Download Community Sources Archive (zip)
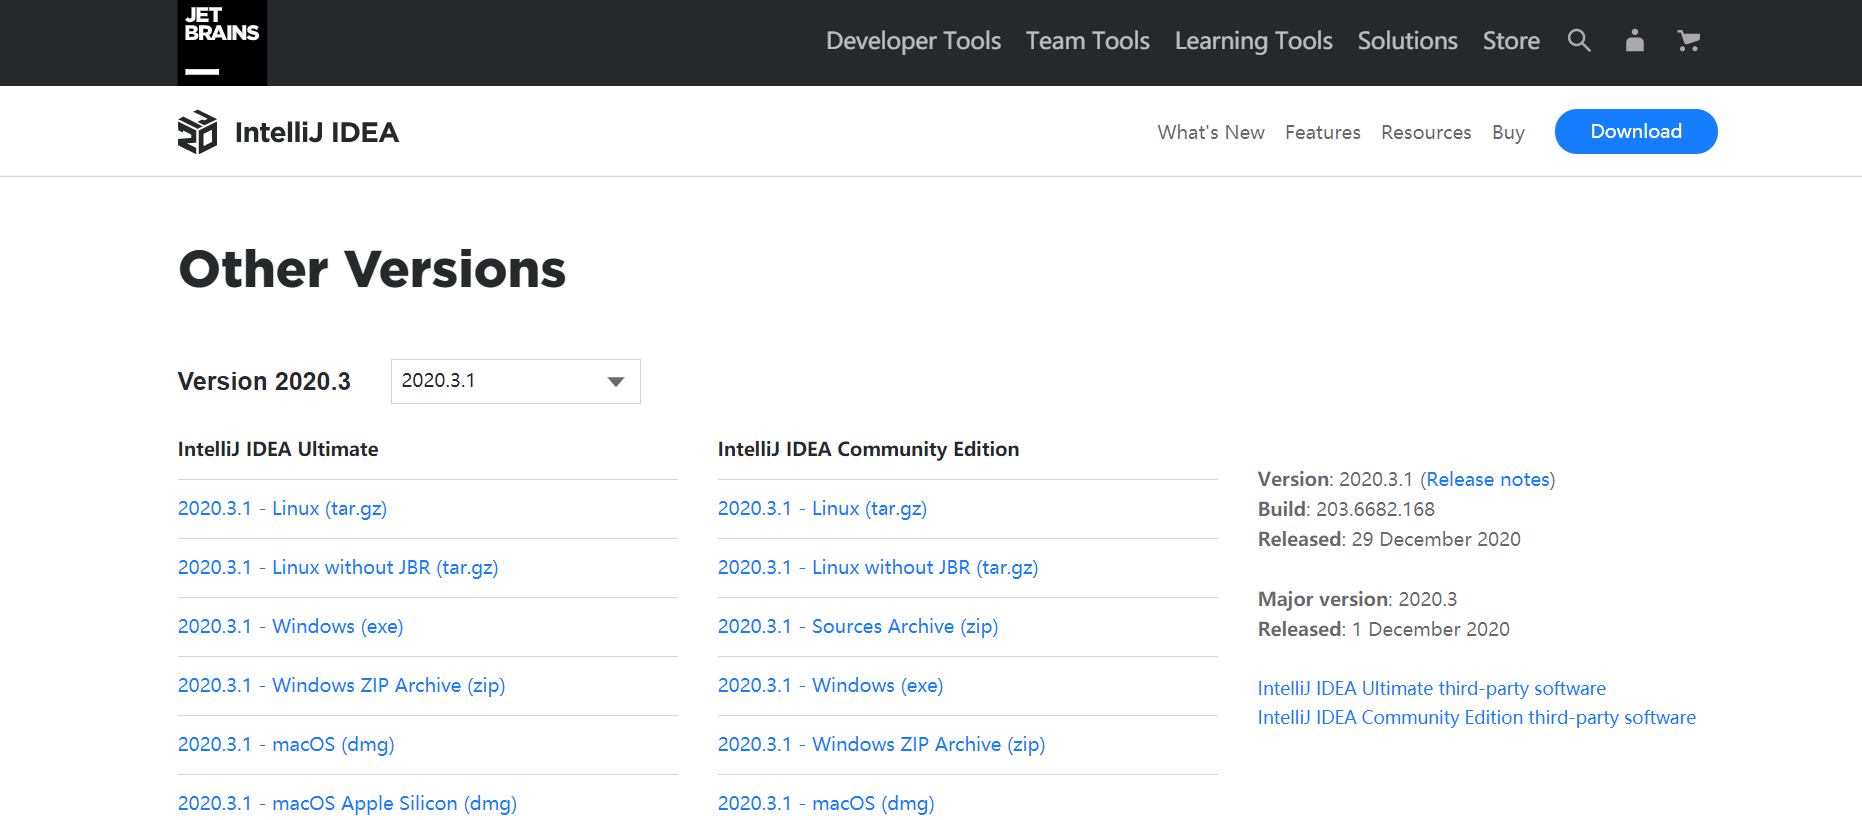Screen dimensions: 1862x820 point(858,626)
